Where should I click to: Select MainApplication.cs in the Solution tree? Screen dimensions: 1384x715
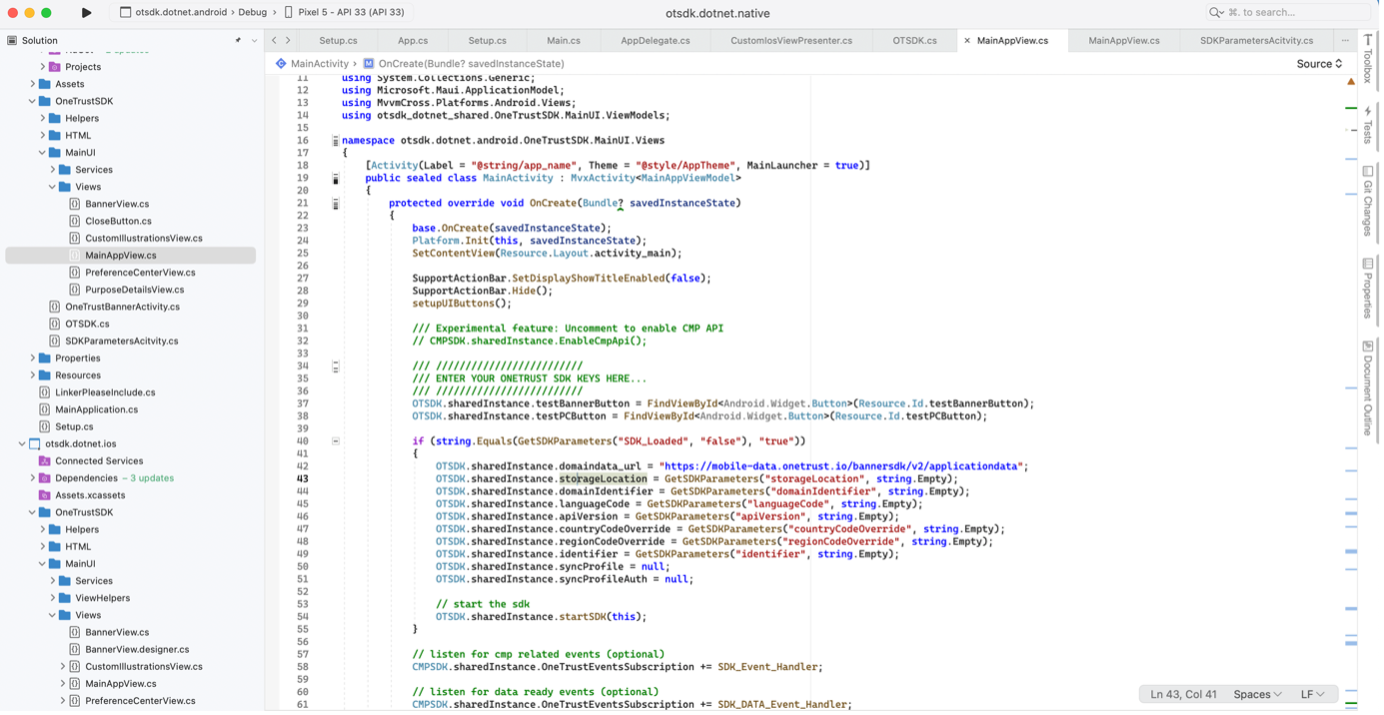(x=96, y=410)
